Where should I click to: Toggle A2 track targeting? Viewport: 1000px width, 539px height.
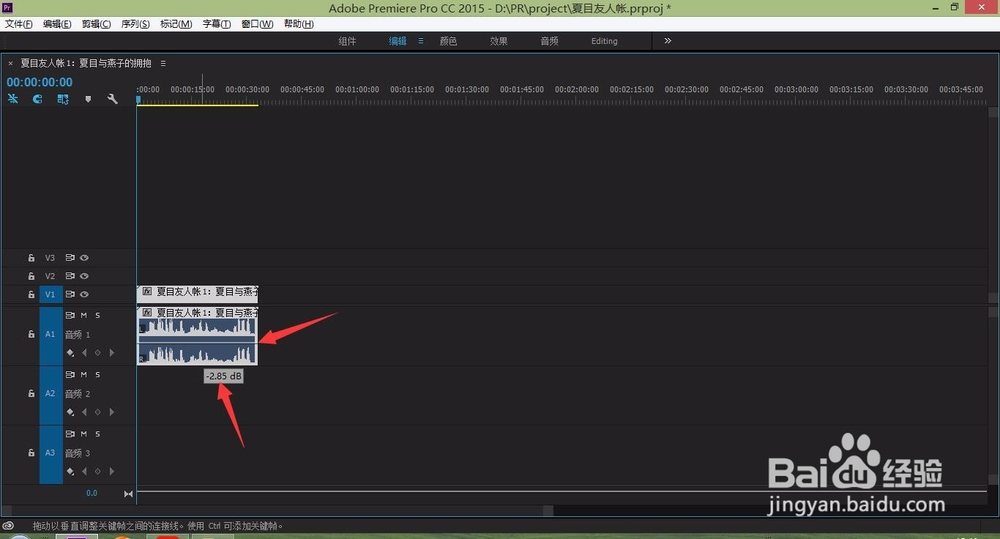coord(50,394)
